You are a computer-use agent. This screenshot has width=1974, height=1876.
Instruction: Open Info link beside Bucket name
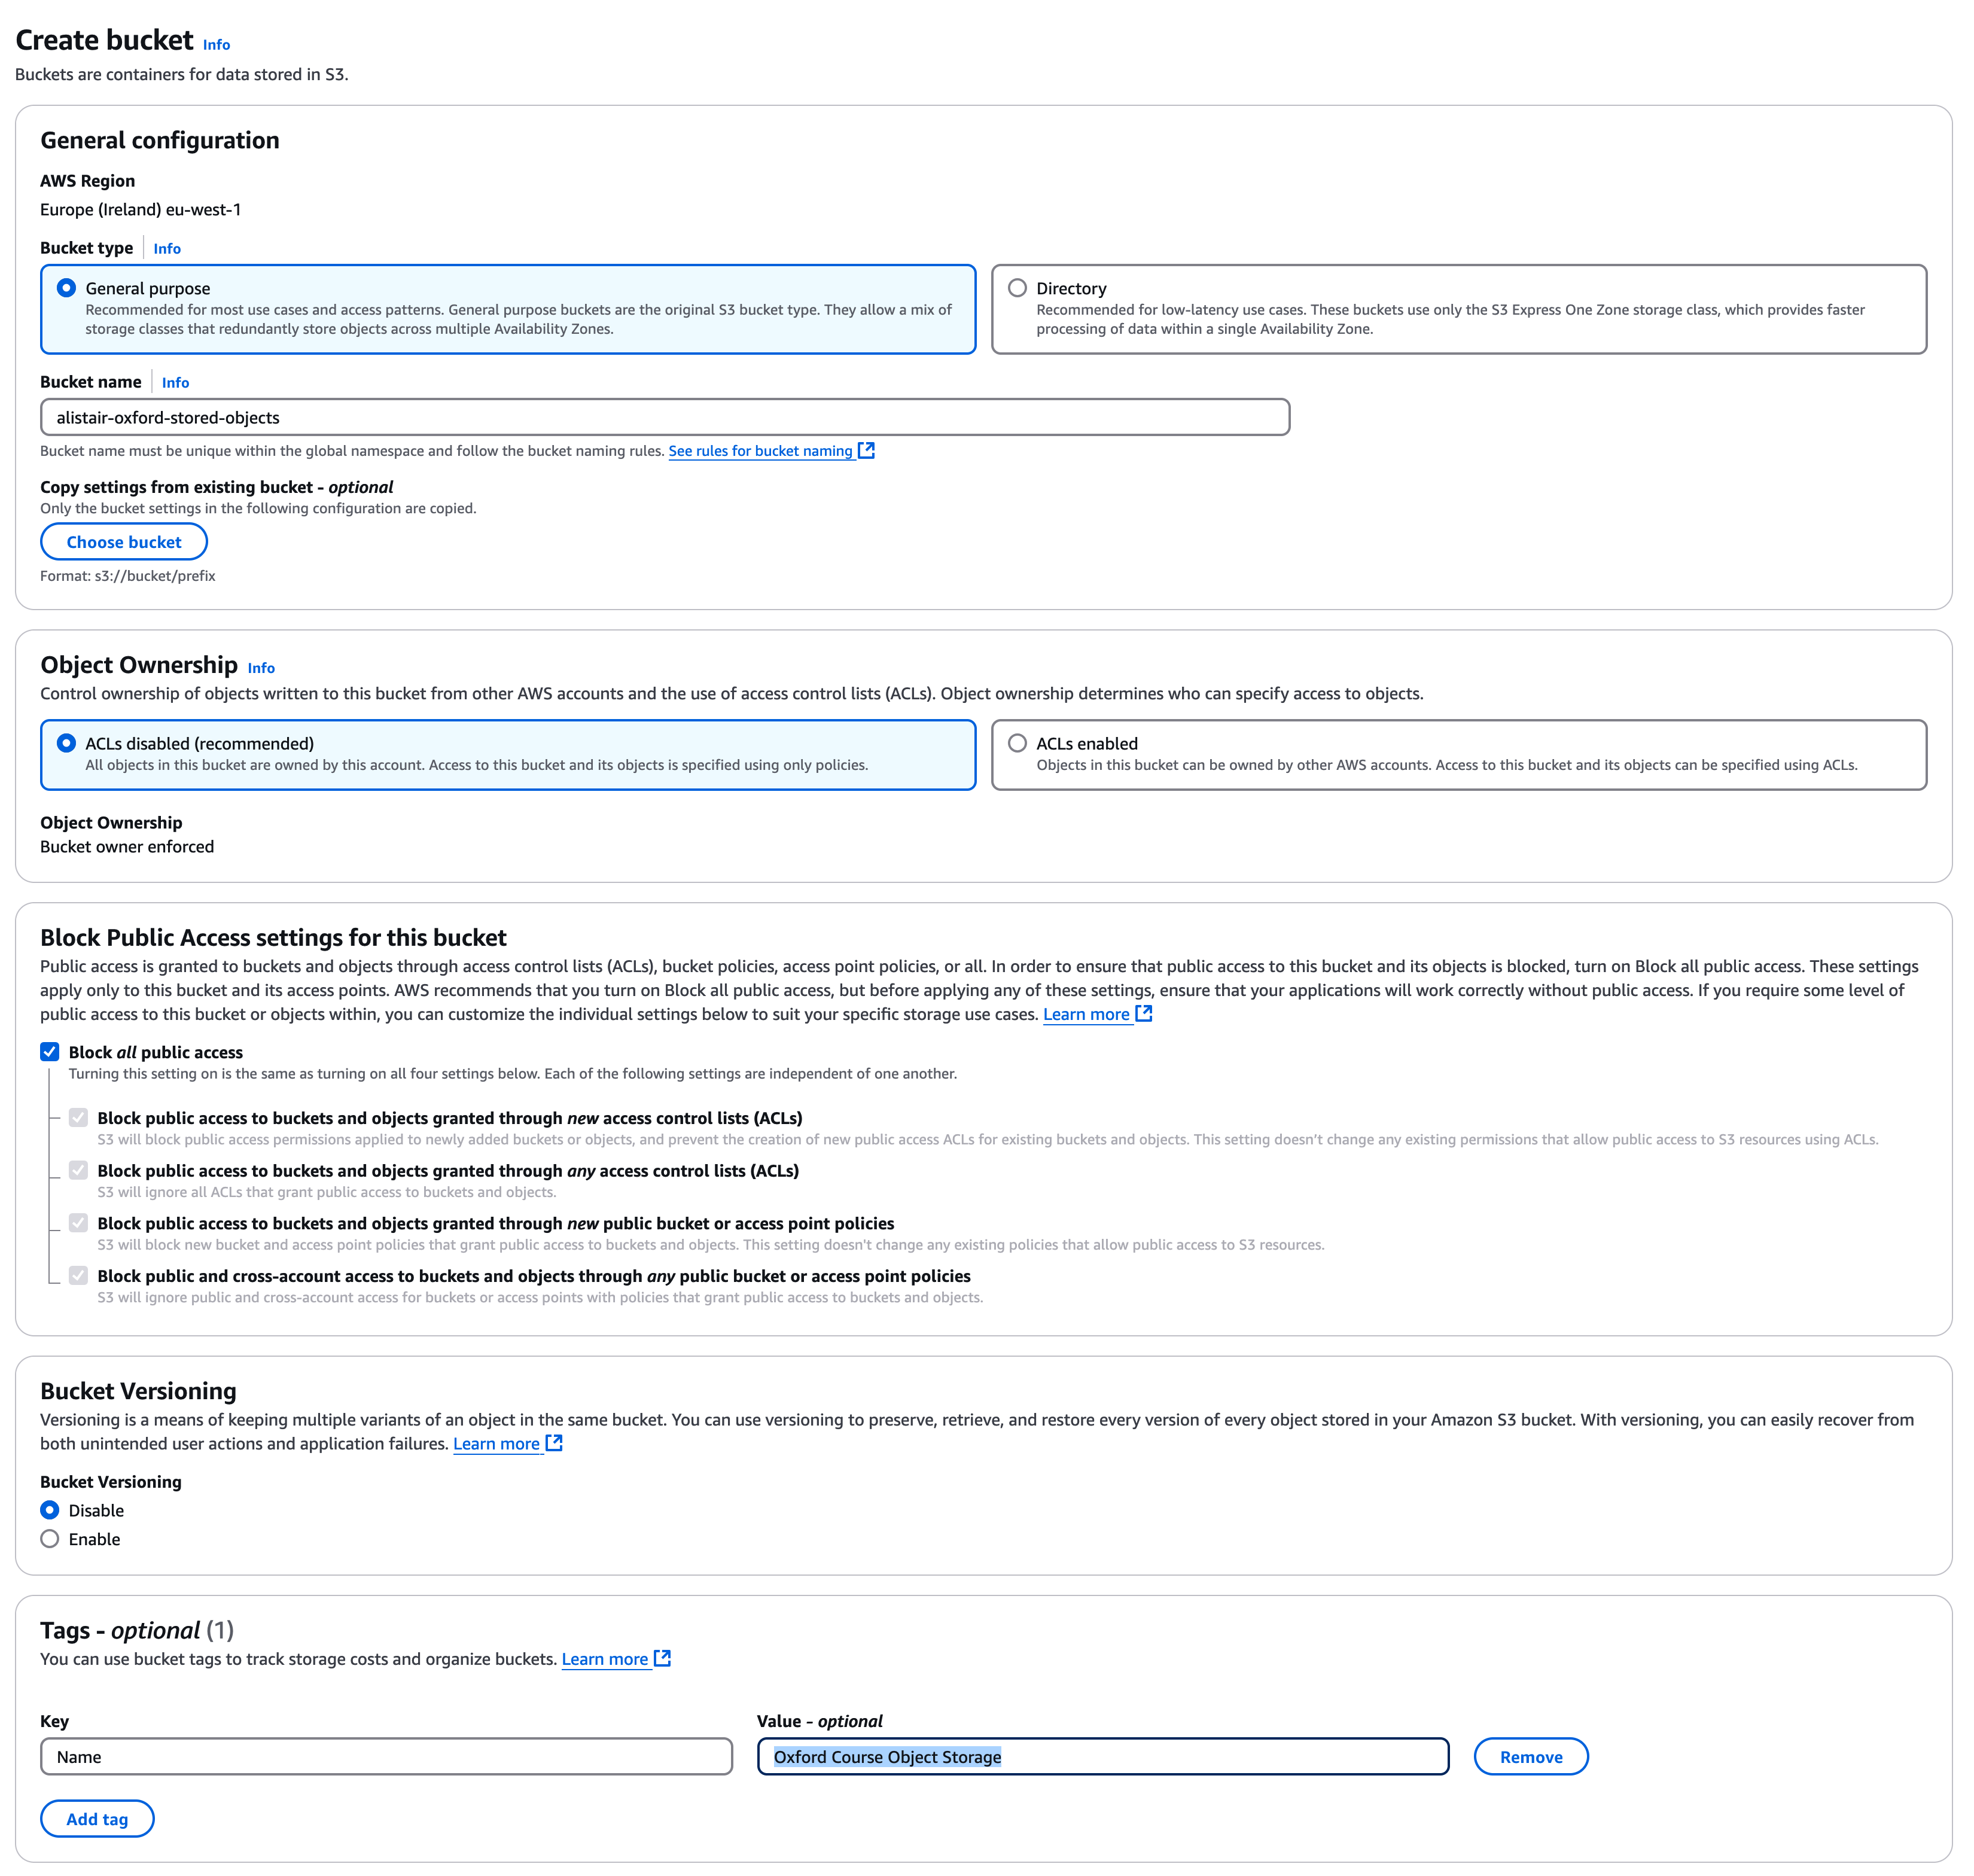pos(175,382)
